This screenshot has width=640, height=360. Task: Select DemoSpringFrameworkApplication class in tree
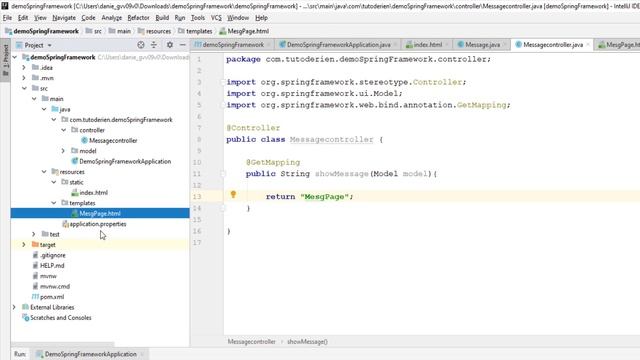(x=125, y=161)
